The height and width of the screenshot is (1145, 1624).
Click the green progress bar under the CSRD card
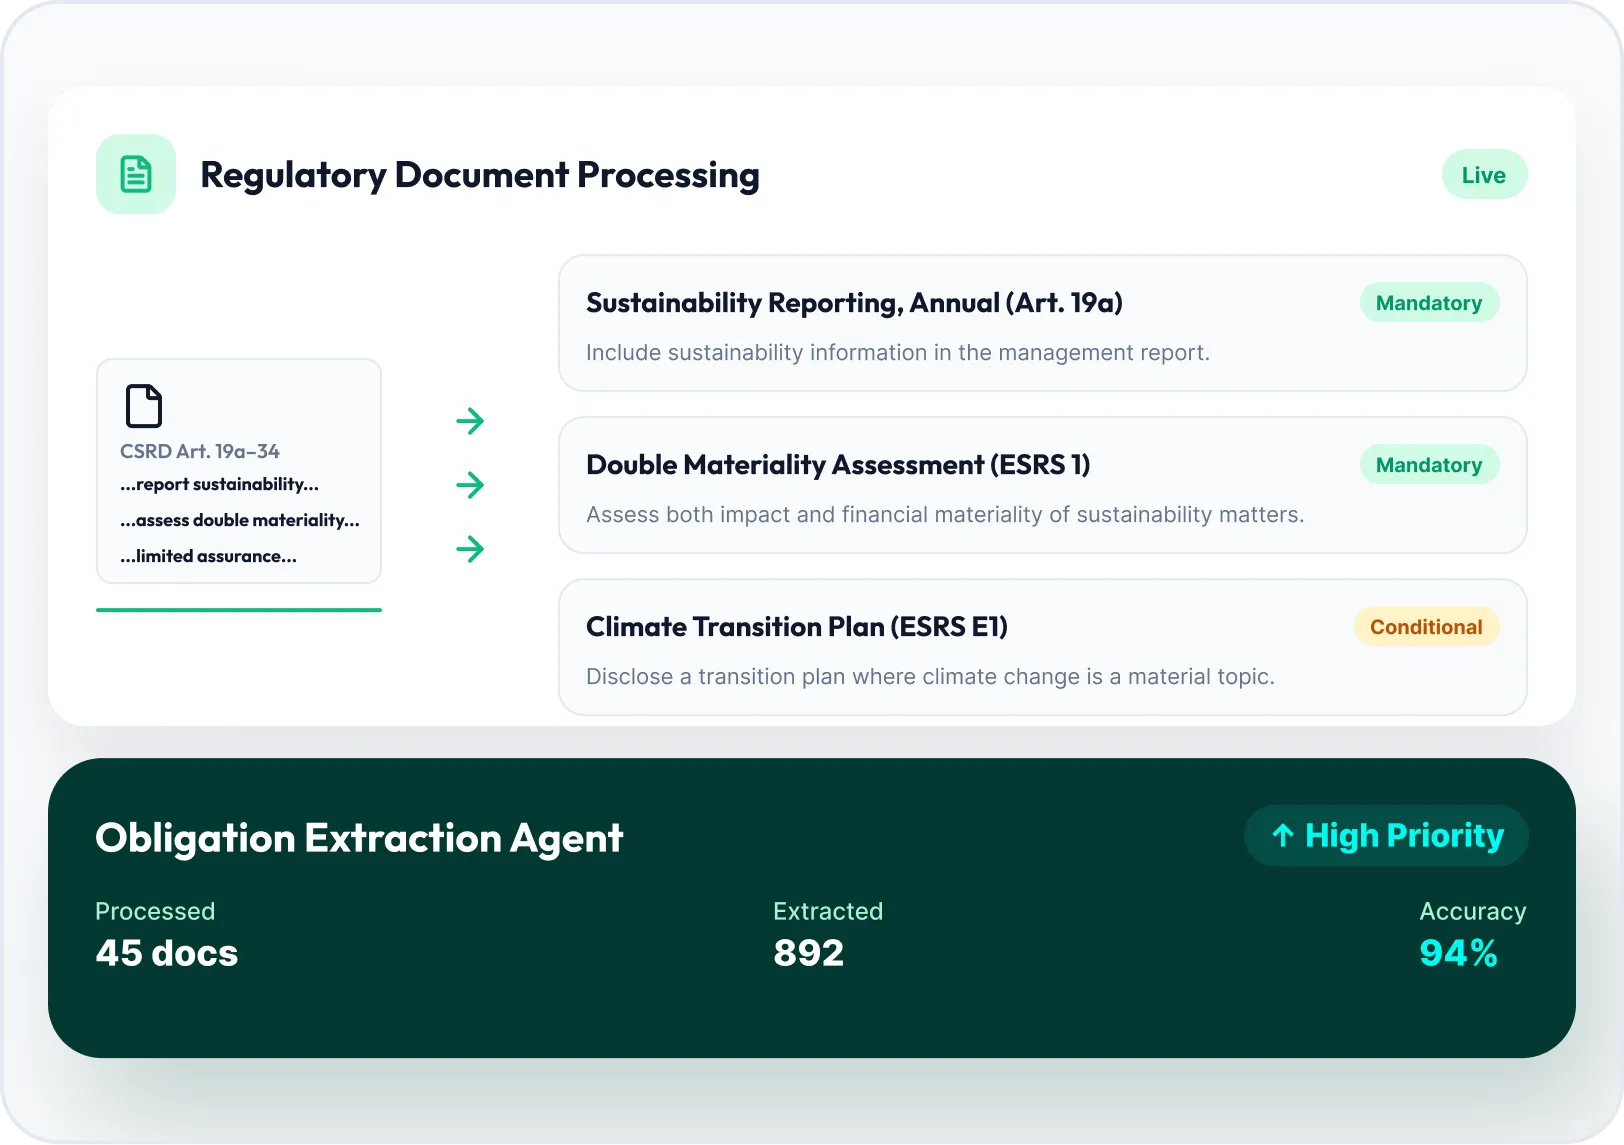pos(239,610)
